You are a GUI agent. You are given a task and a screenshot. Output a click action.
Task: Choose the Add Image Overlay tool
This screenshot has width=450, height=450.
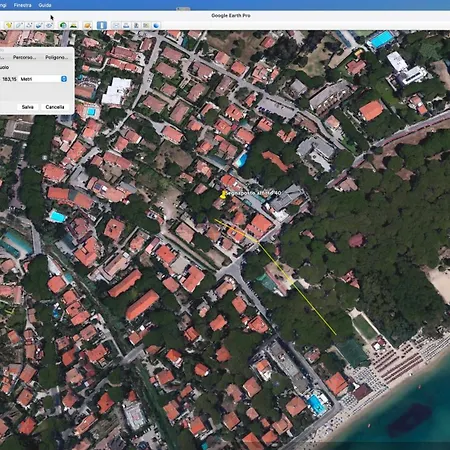tap(39, 25)
